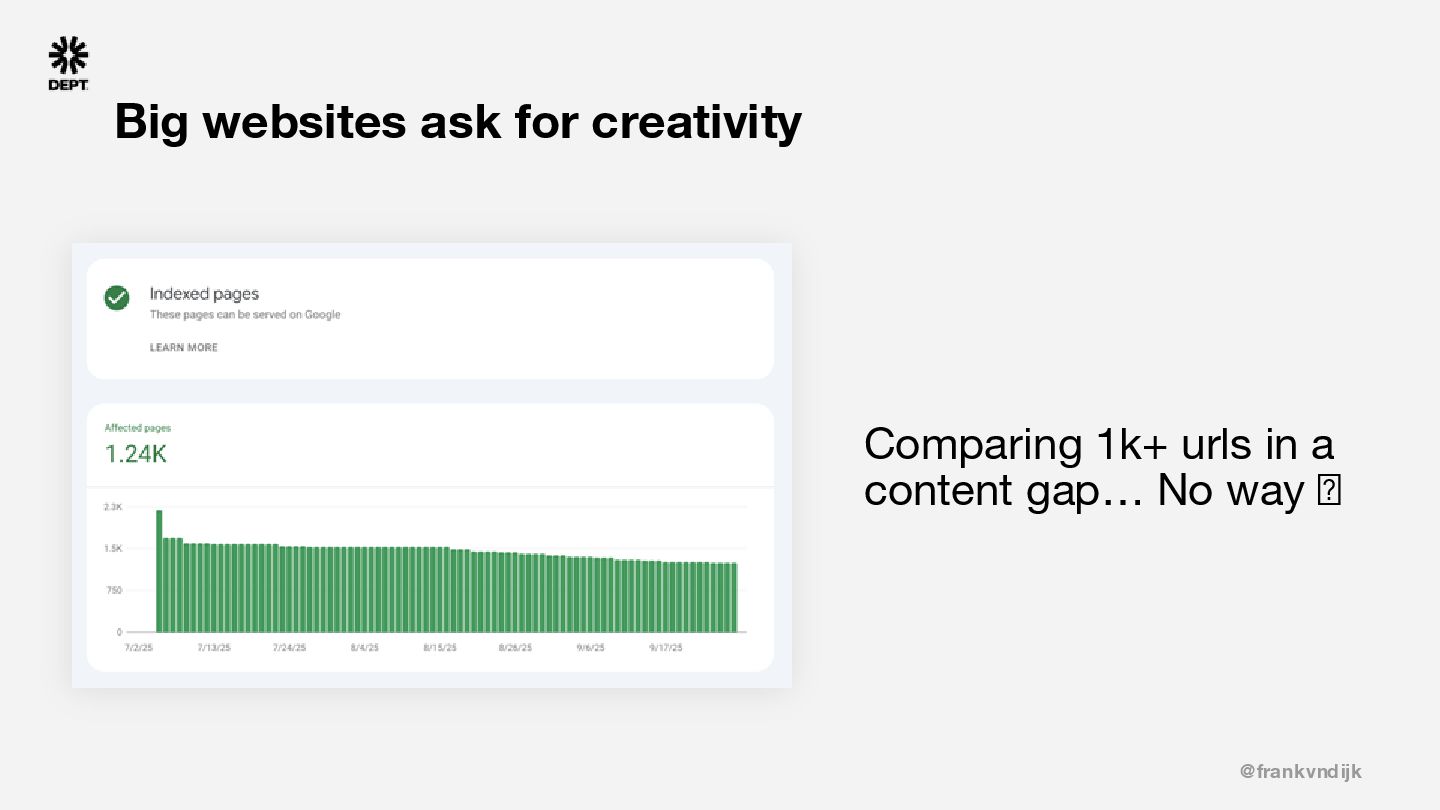Click the 2.3K y-axis label
The image size is (1440, 810).
pos(112,508)
